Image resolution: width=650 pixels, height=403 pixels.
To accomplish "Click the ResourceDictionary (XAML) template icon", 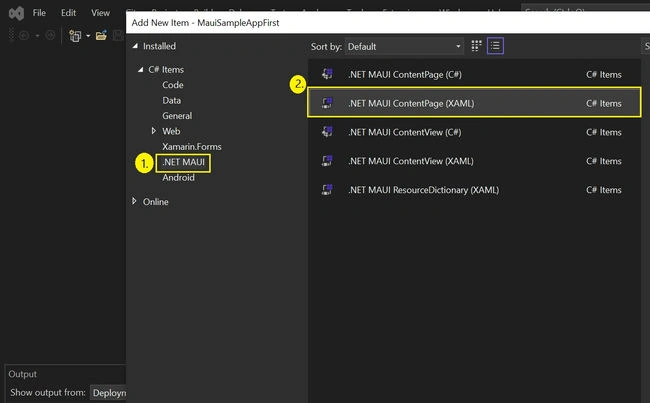I will 327,189.
